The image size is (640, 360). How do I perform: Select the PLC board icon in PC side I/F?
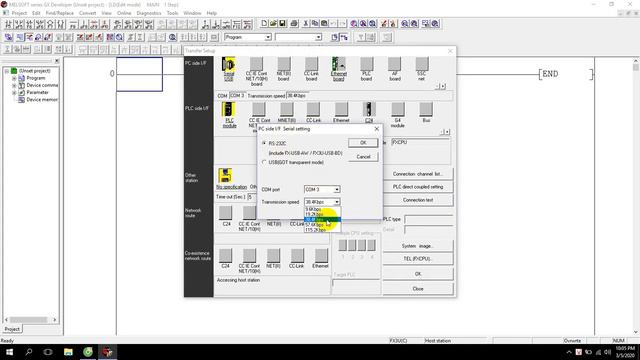pyautogui.click(x=367, y=64)
